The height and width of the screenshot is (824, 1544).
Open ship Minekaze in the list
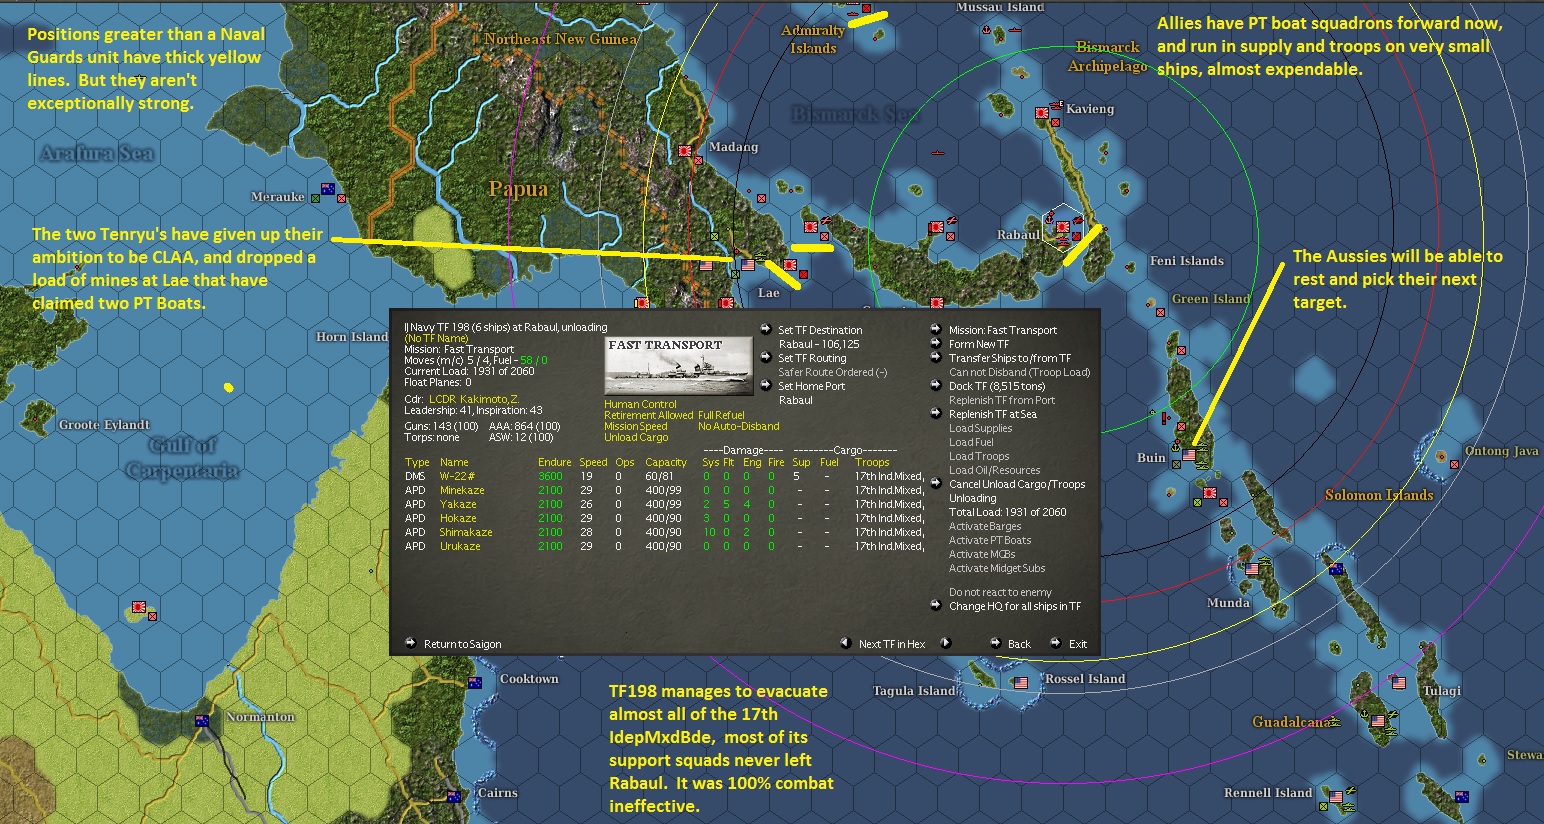tap(462, 490)
